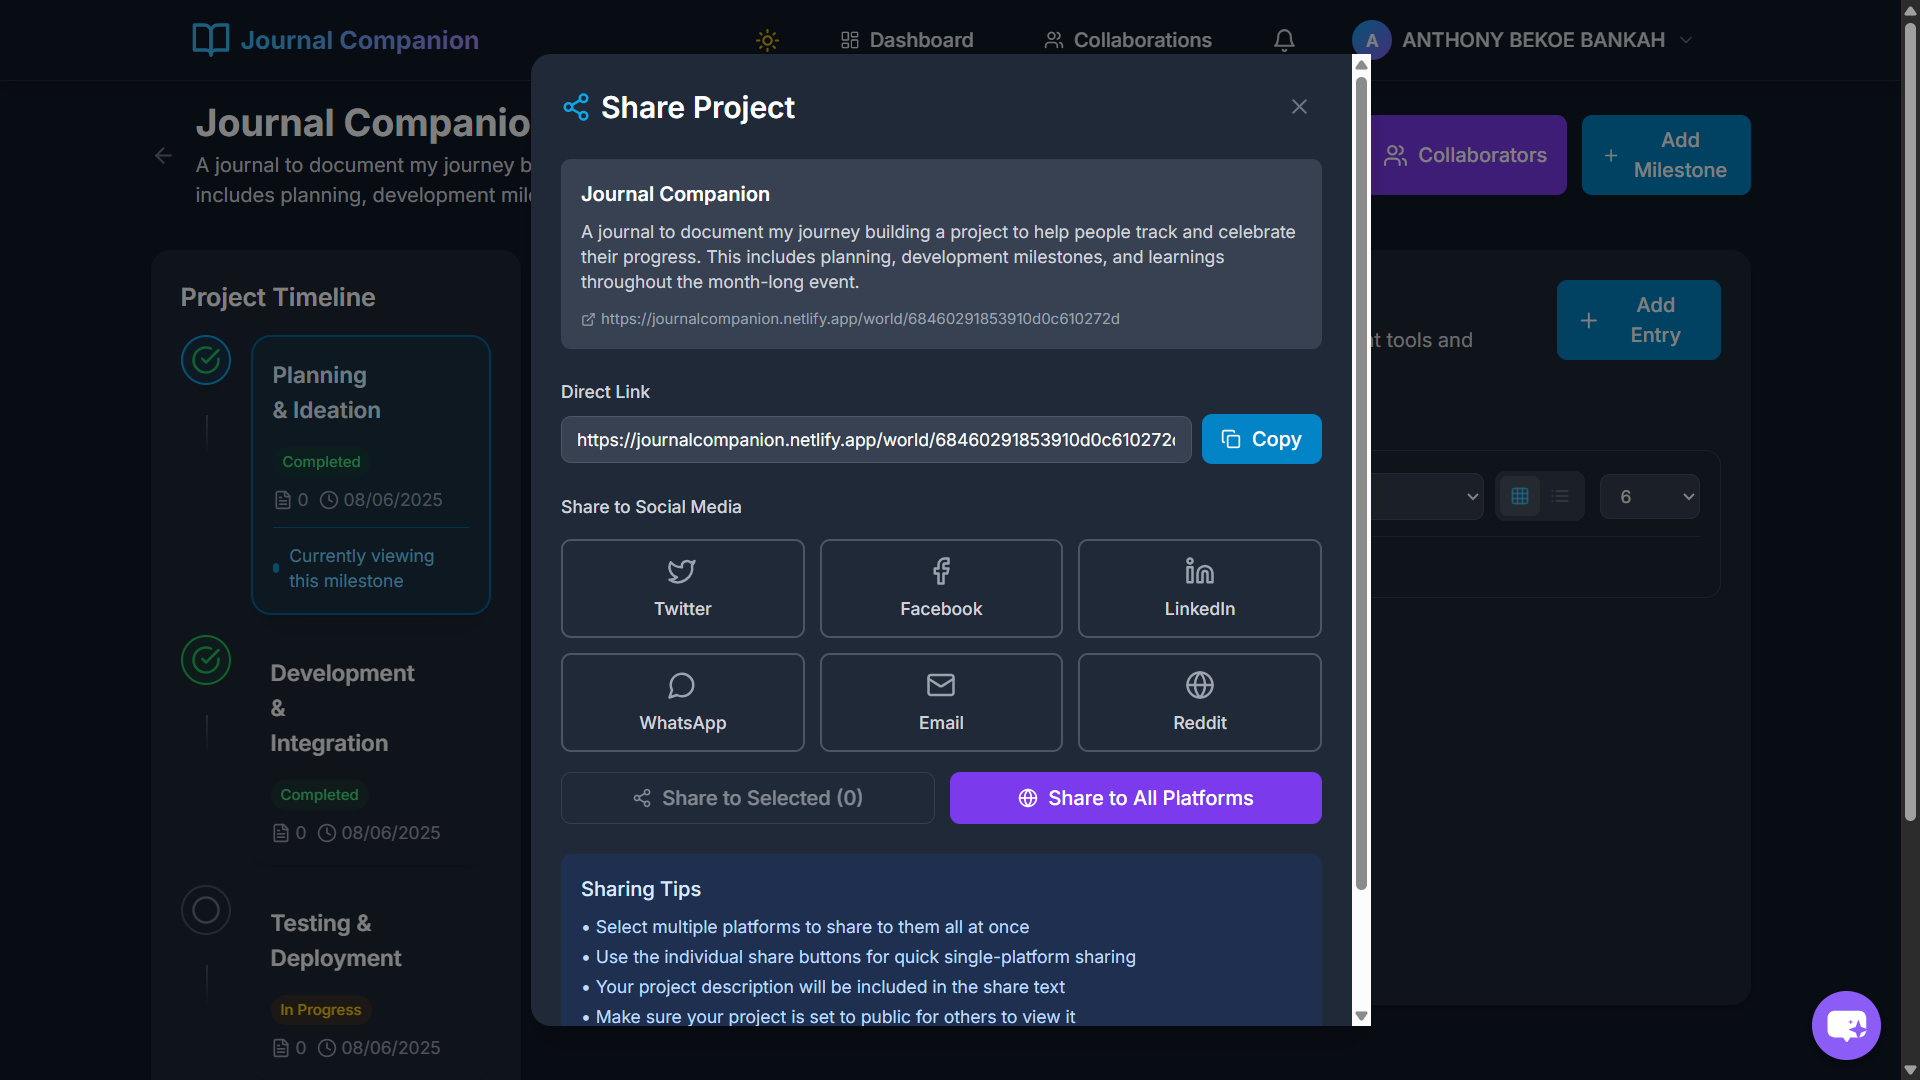Viewport: 1920px width, 1080px height.
Task: Click the dialog's vertical scrollbar
Action: coord(1360,480)
